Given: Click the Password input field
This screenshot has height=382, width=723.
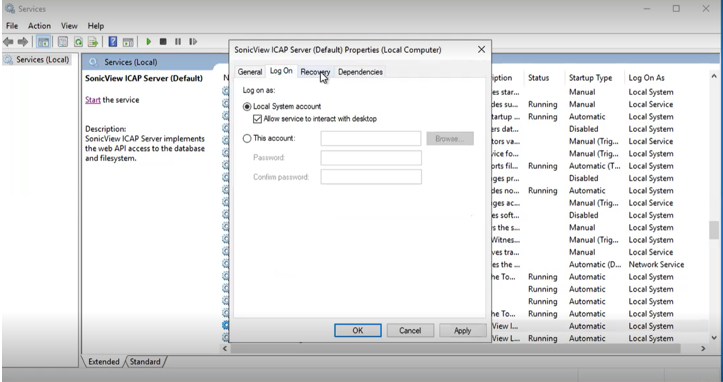Looking at the screenshot, I should [371, 158].
